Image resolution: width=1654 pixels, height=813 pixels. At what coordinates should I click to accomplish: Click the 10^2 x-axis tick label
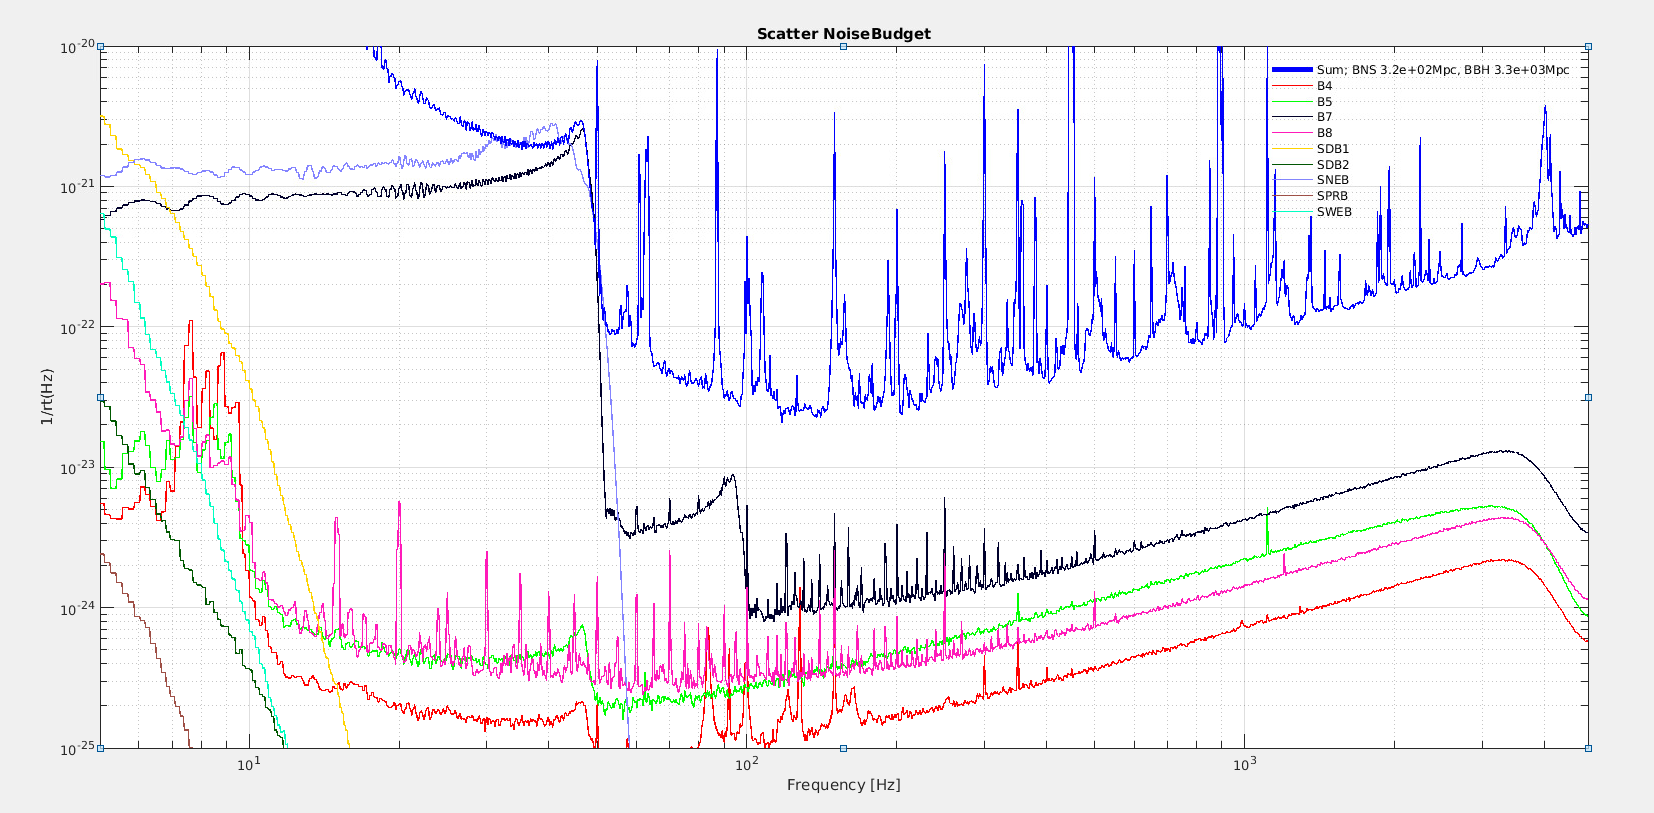pyautogui.click(x=746, y=764)
